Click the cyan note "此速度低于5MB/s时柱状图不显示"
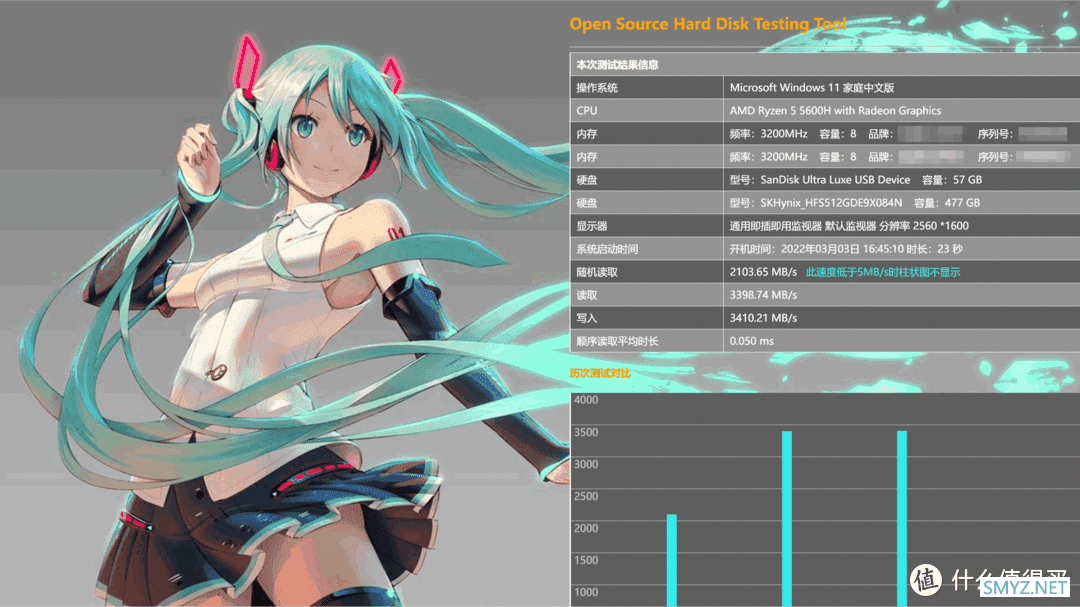 [882, 272]
